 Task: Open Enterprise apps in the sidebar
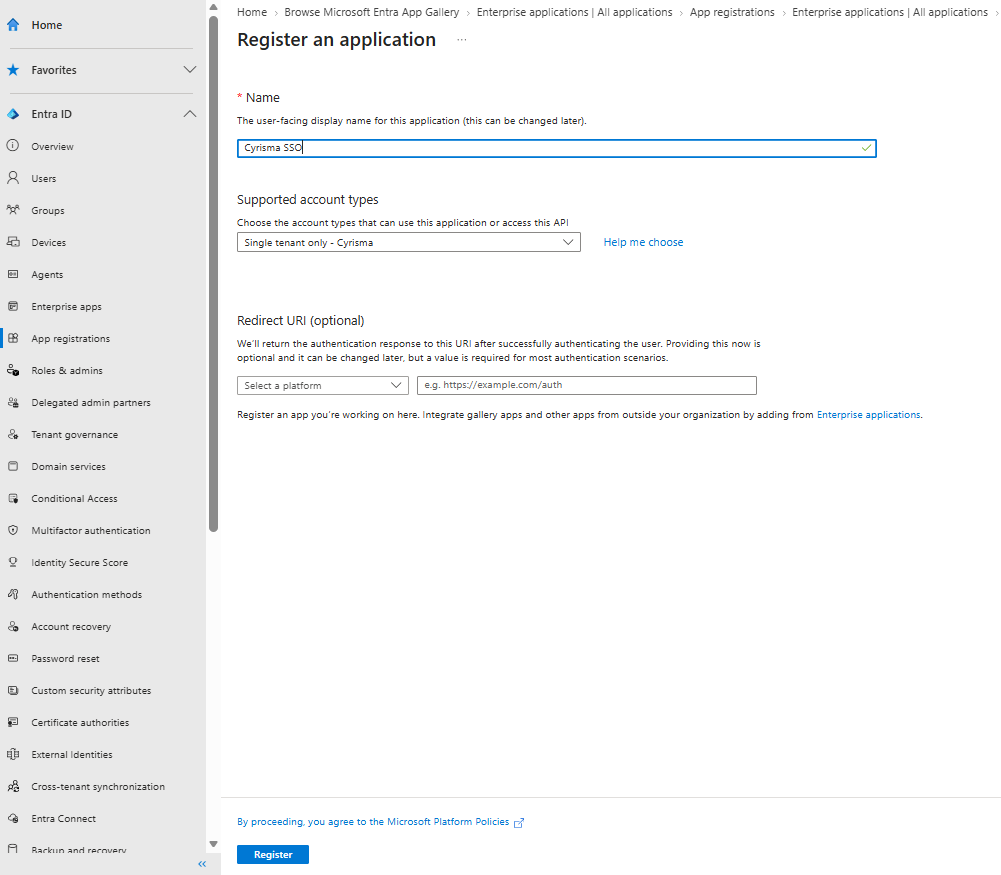pos(66,306)
